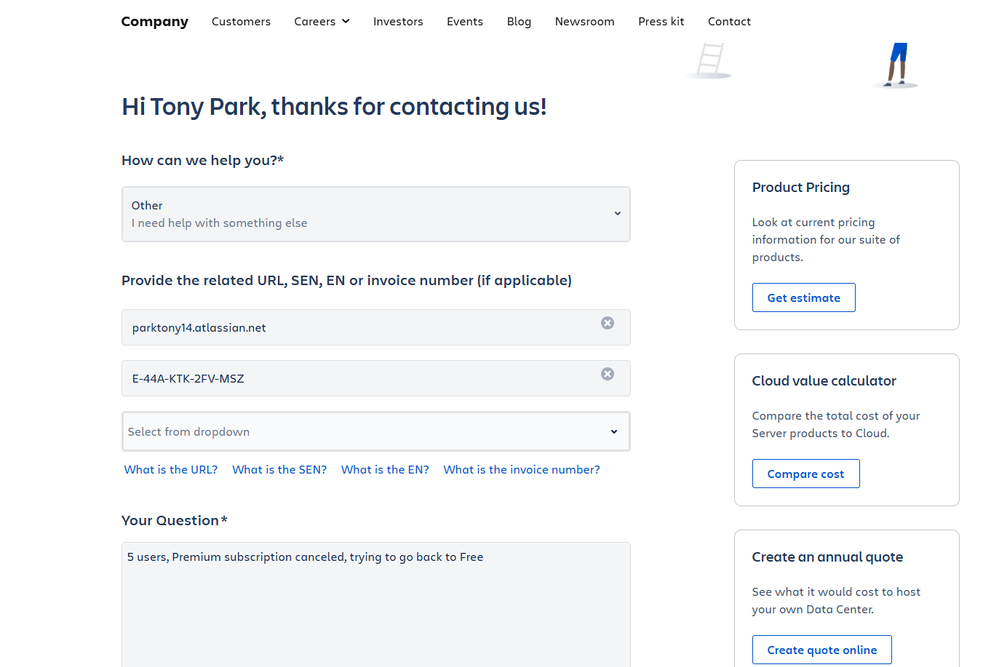The height and width of the screenshot is (667, 999).
Task: Expand the Careers menu chevron
Action: pyautogui.click(x=346, y=21)
